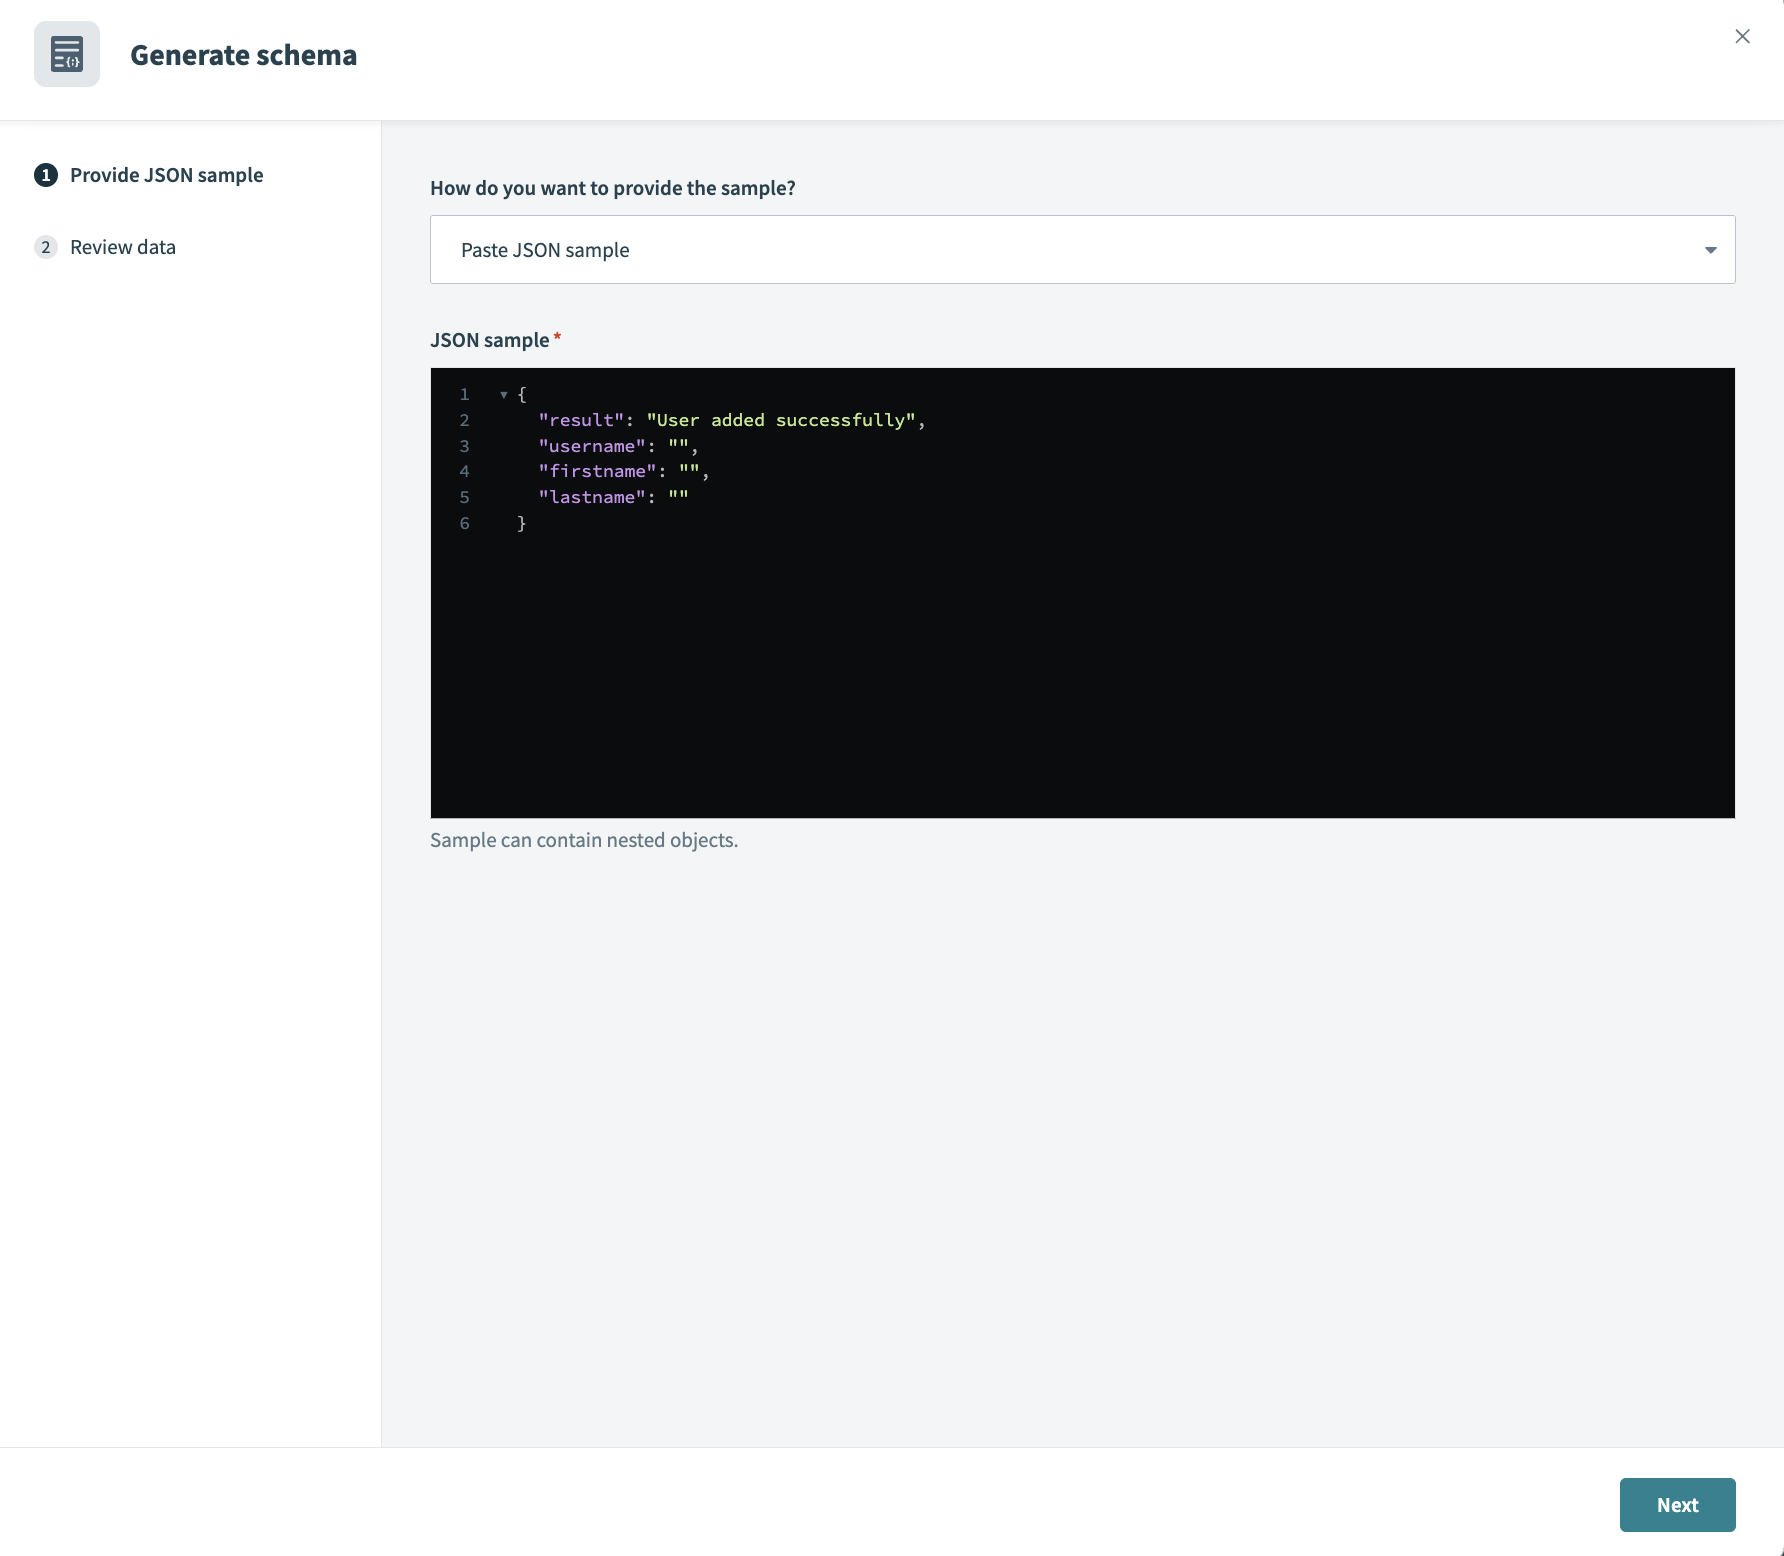
Task: Click the empty area of JSON editor
Action: pyautogui.click(x=1080, y=680)
